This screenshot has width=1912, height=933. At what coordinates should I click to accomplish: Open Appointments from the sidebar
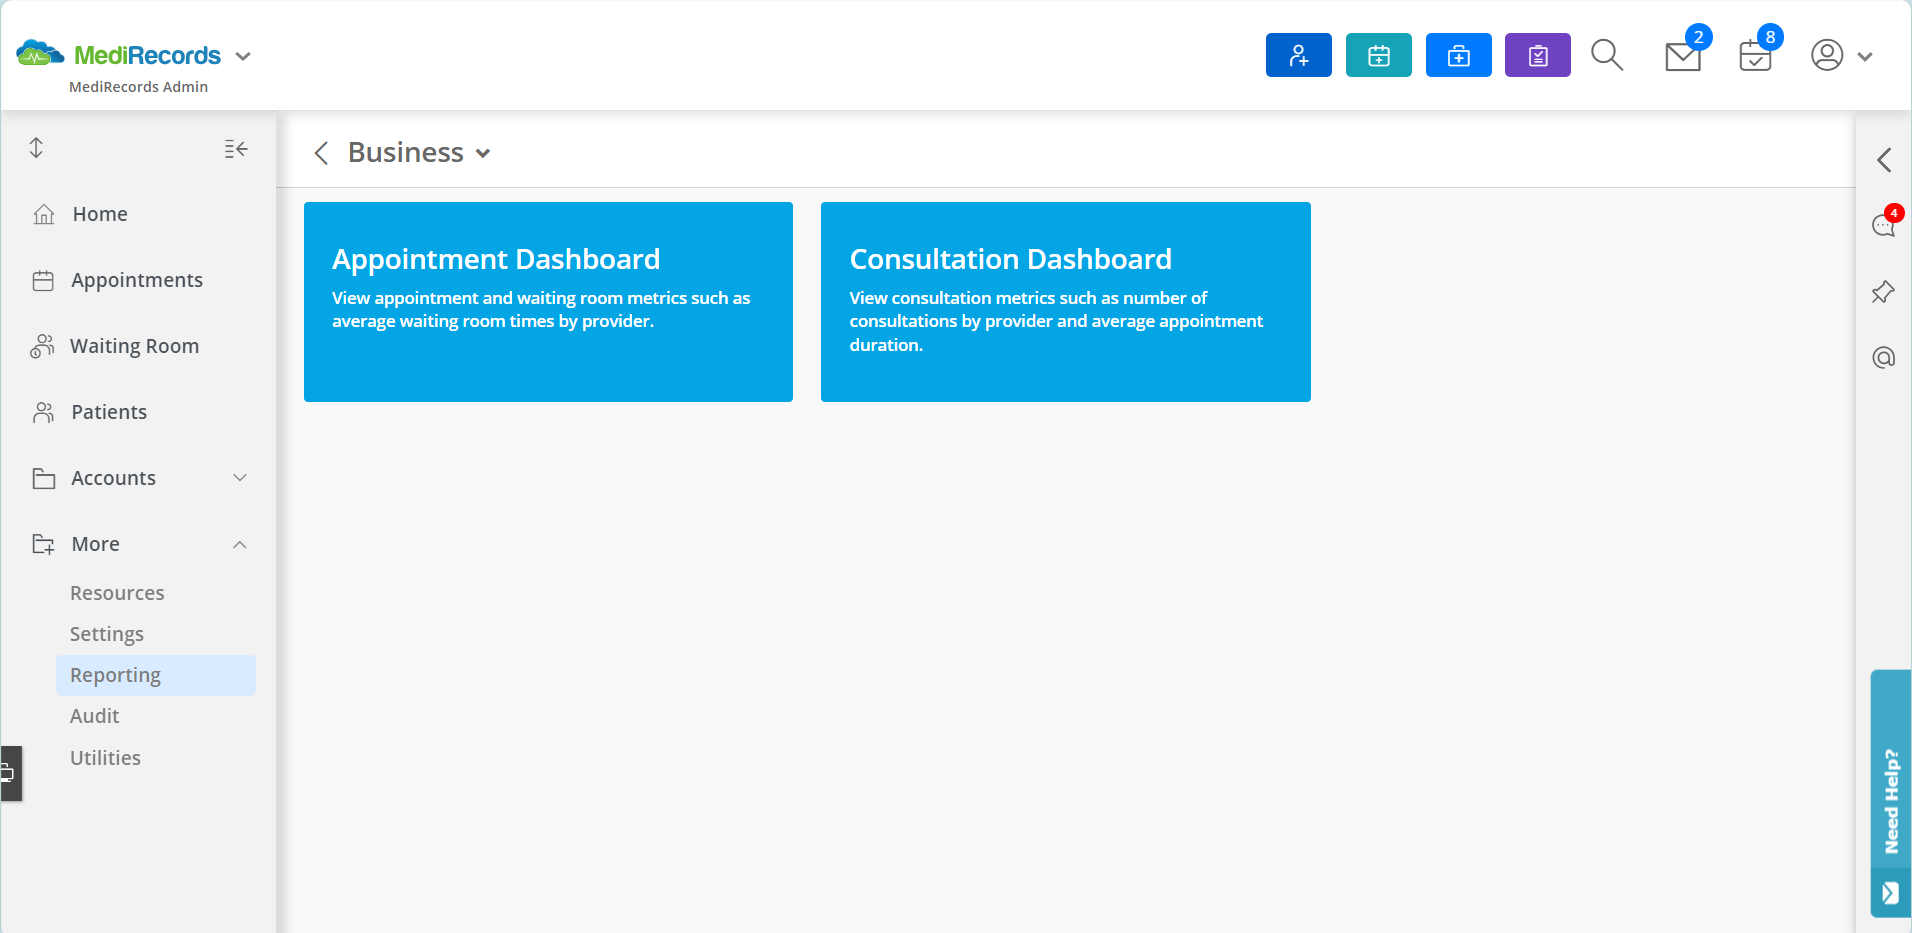pos(137,280)
